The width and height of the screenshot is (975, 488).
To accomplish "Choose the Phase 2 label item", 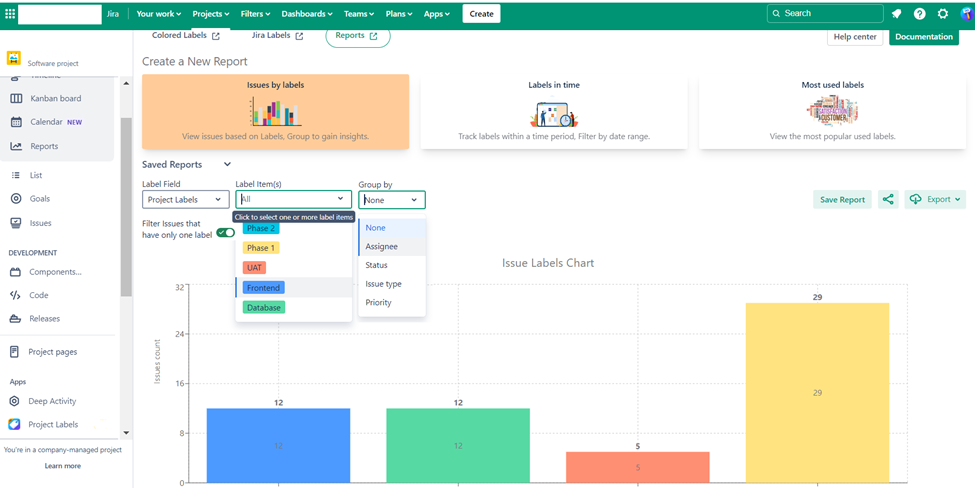I will (x=261, y=229).
